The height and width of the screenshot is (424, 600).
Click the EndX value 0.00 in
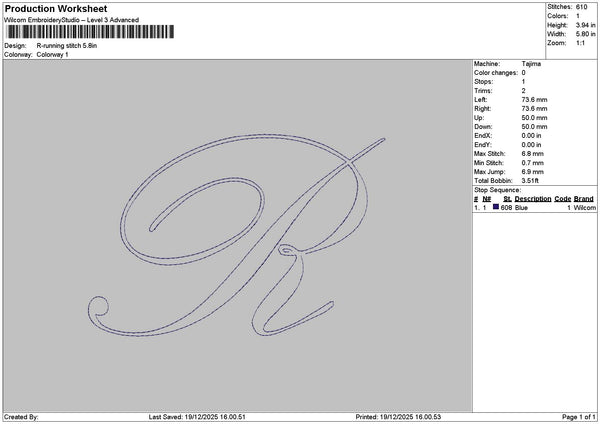pyautogui.click(x=531, y=136)
